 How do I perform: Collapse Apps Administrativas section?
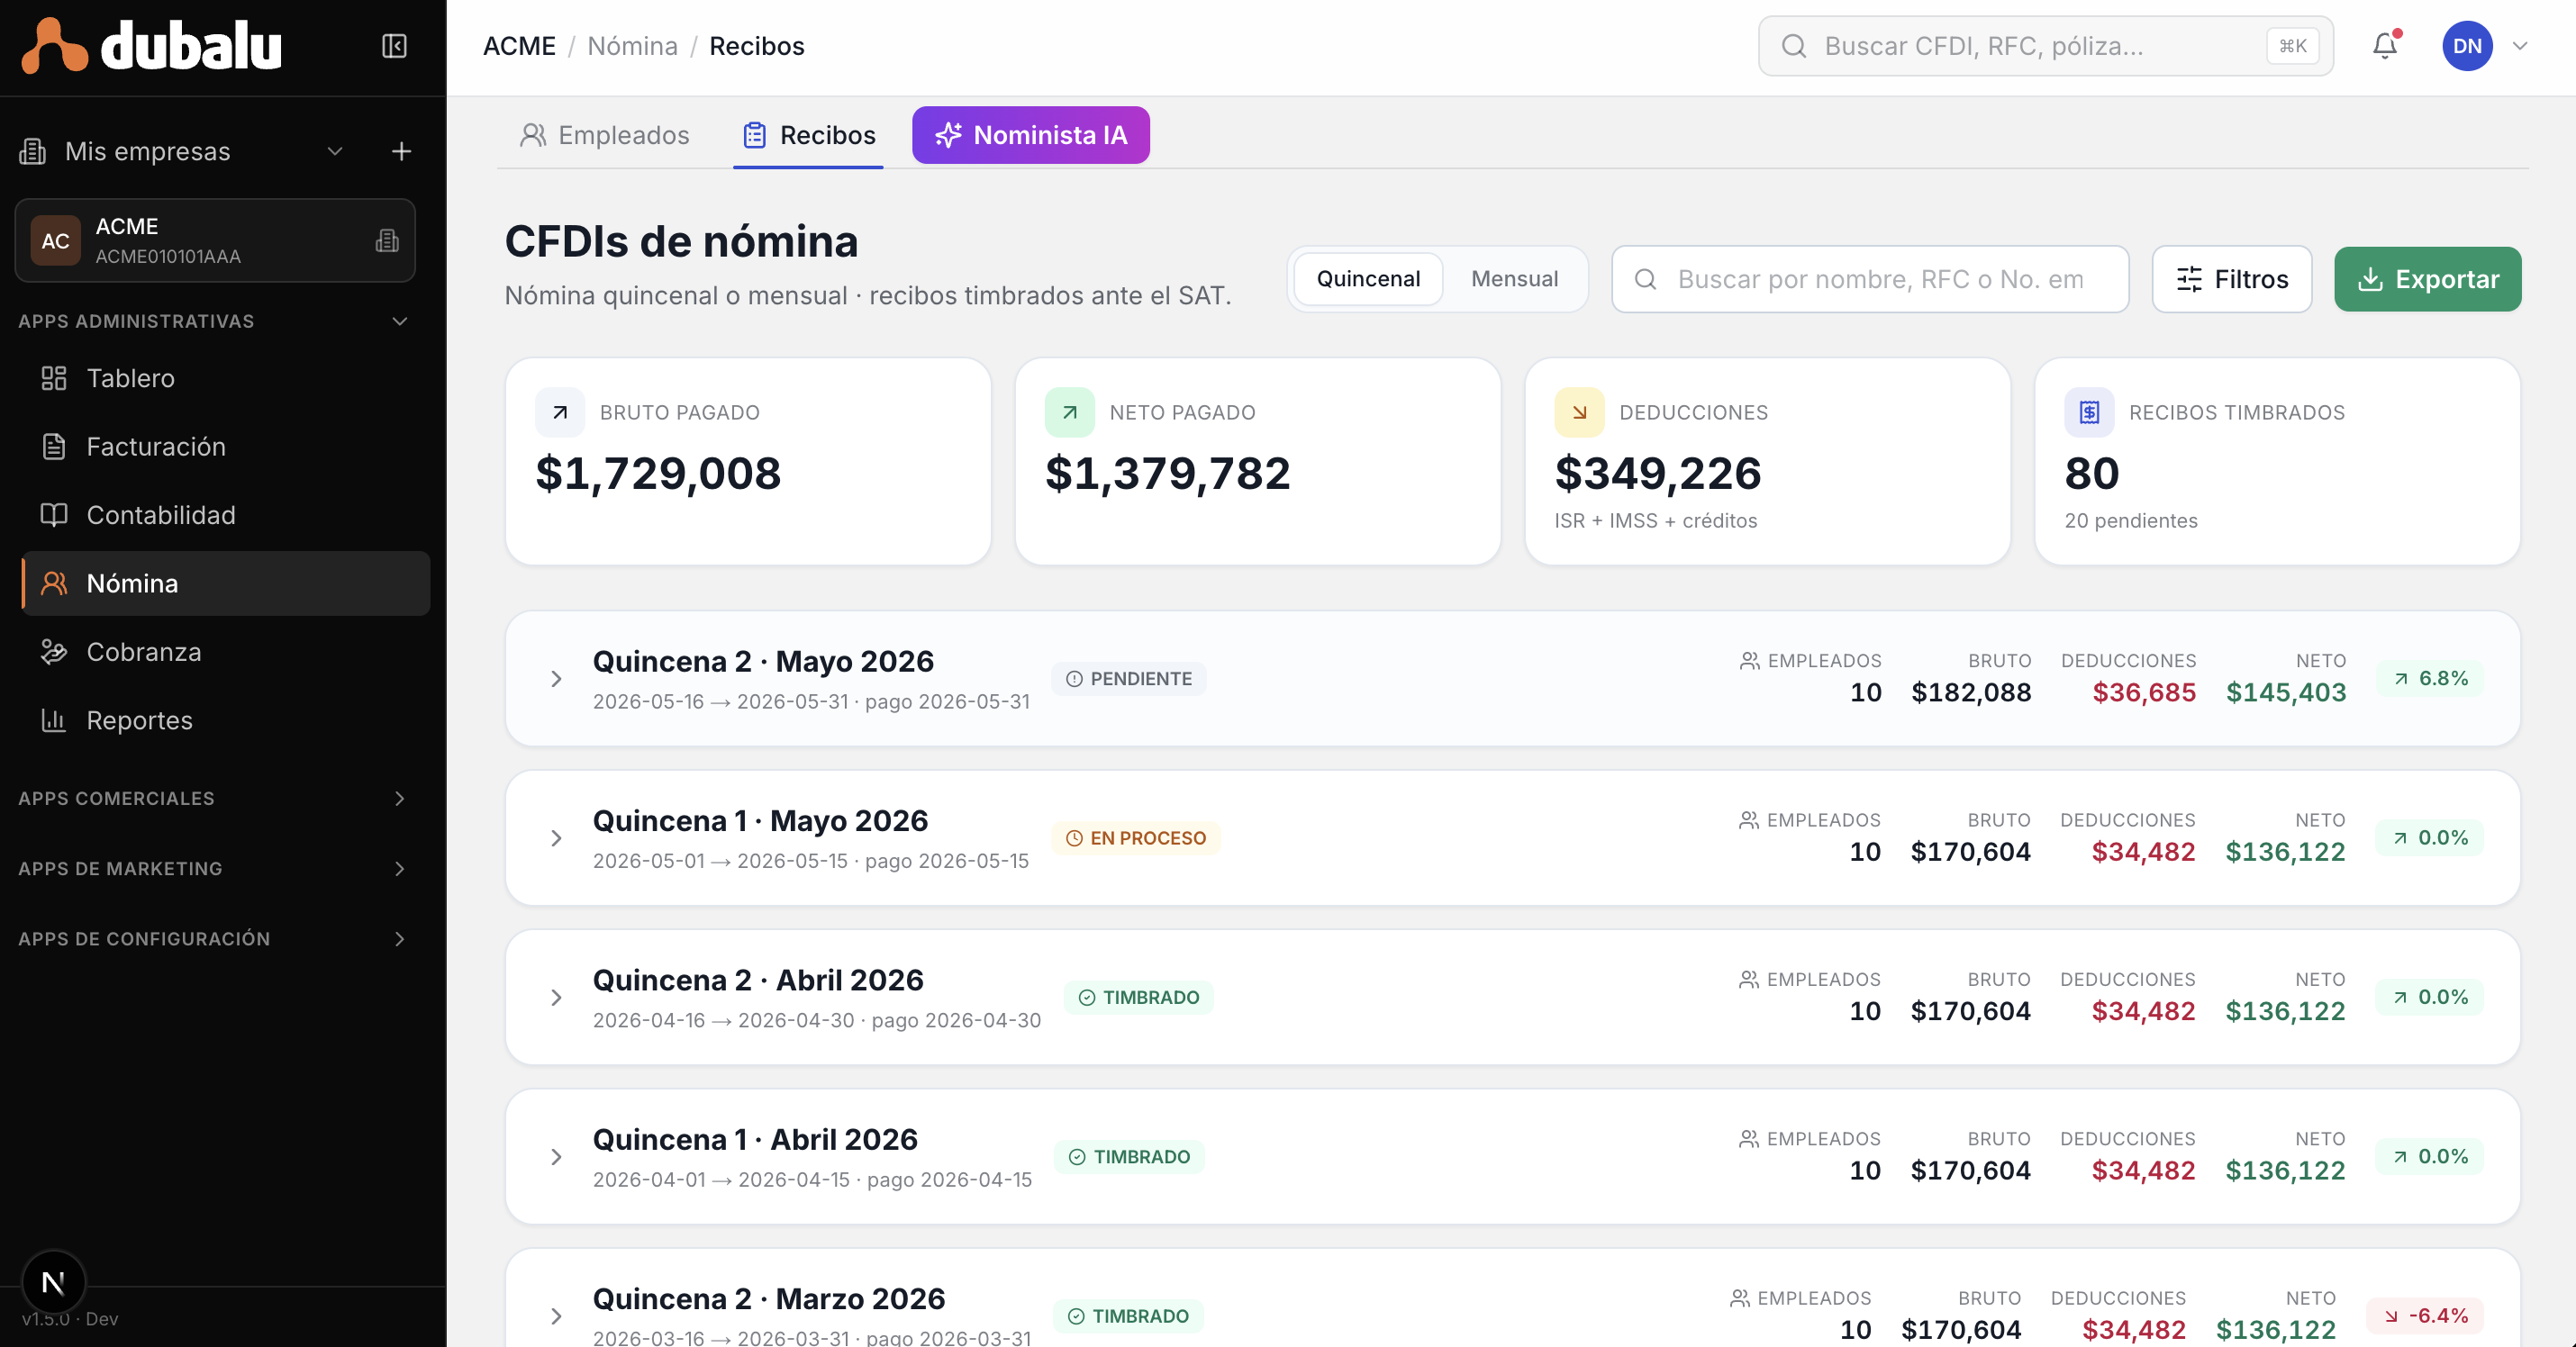coord(400,321)
